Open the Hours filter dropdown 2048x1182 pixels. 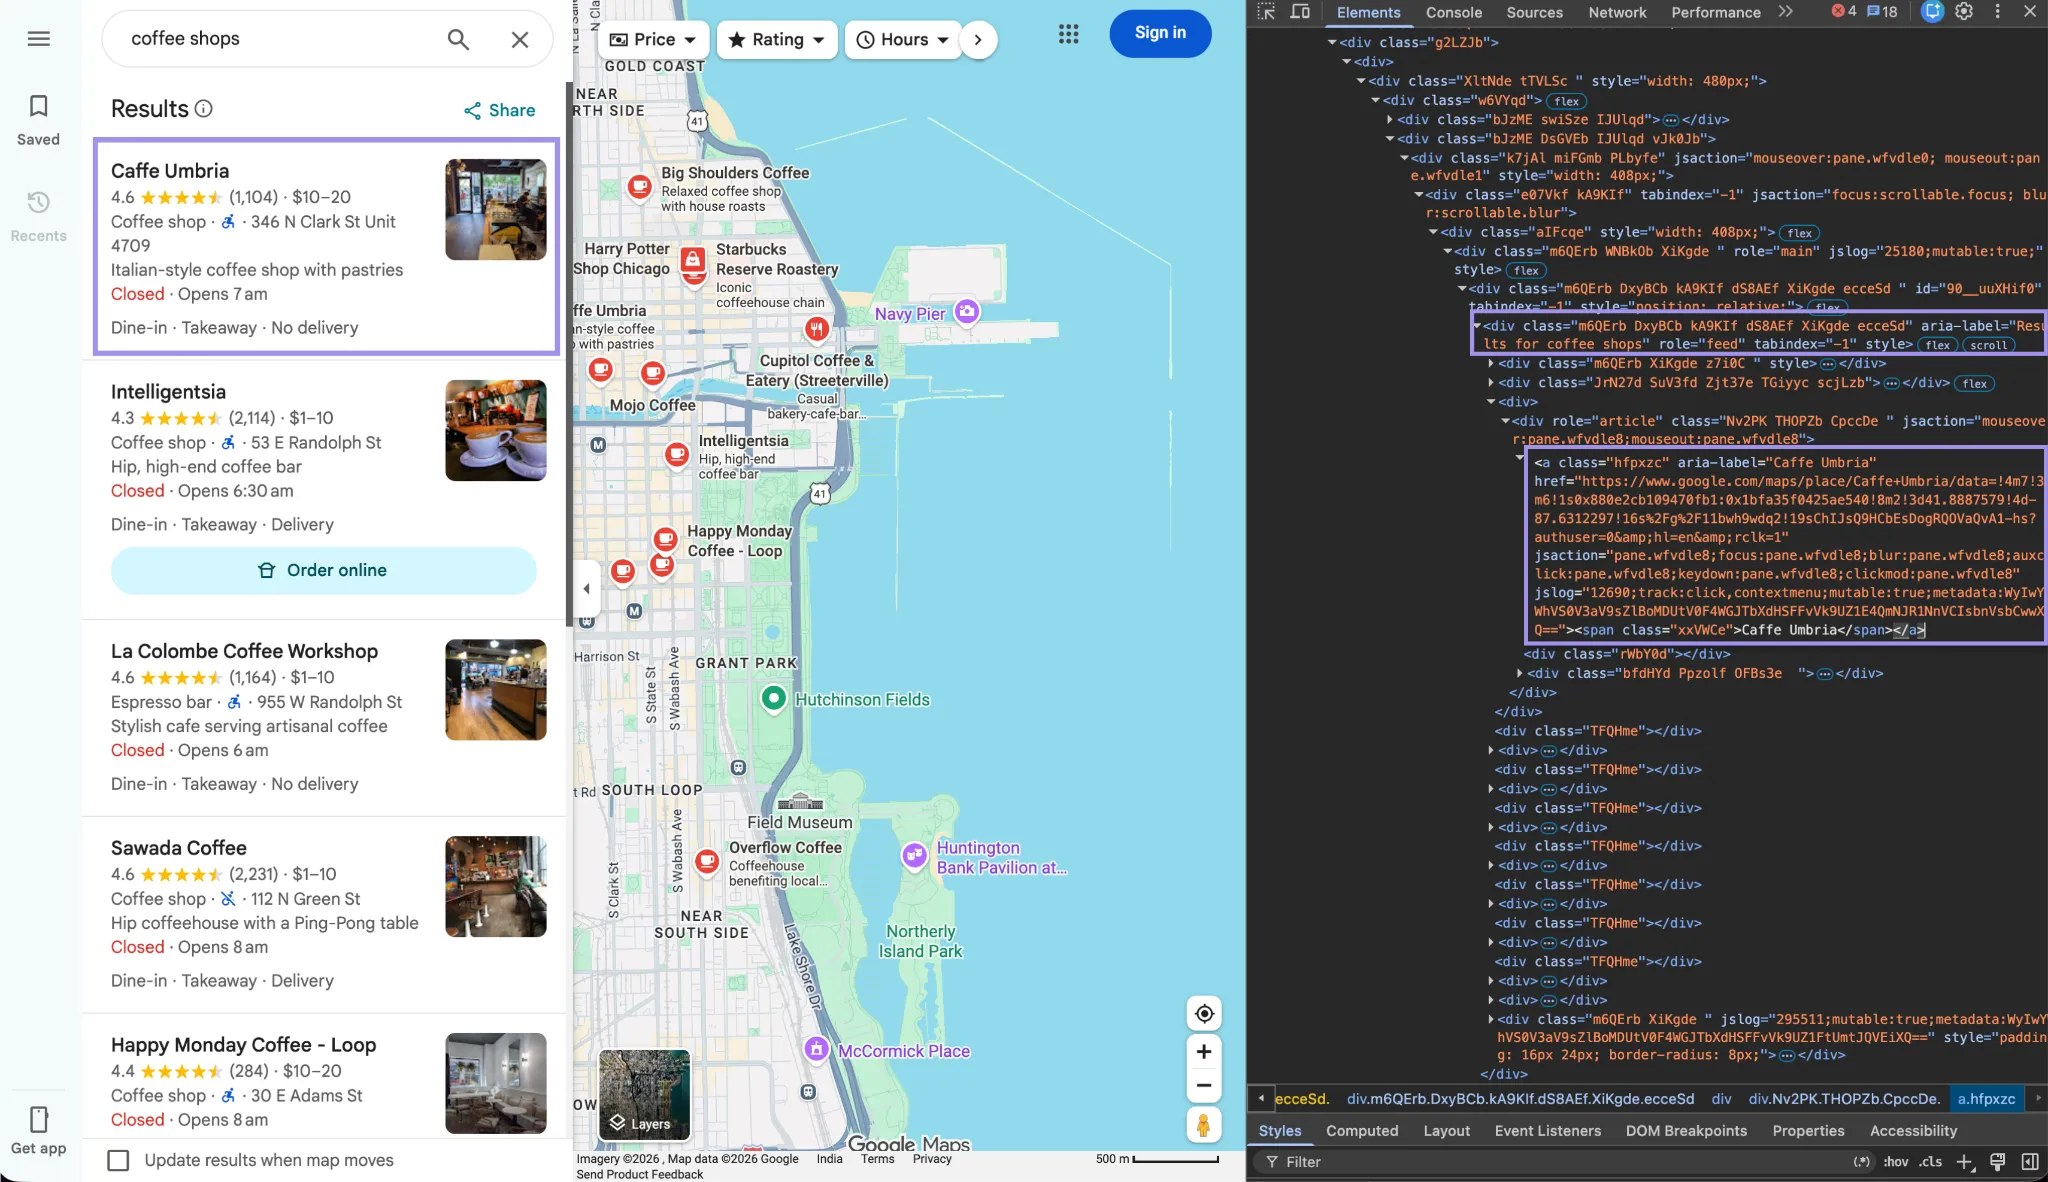[x=903, y=40]
